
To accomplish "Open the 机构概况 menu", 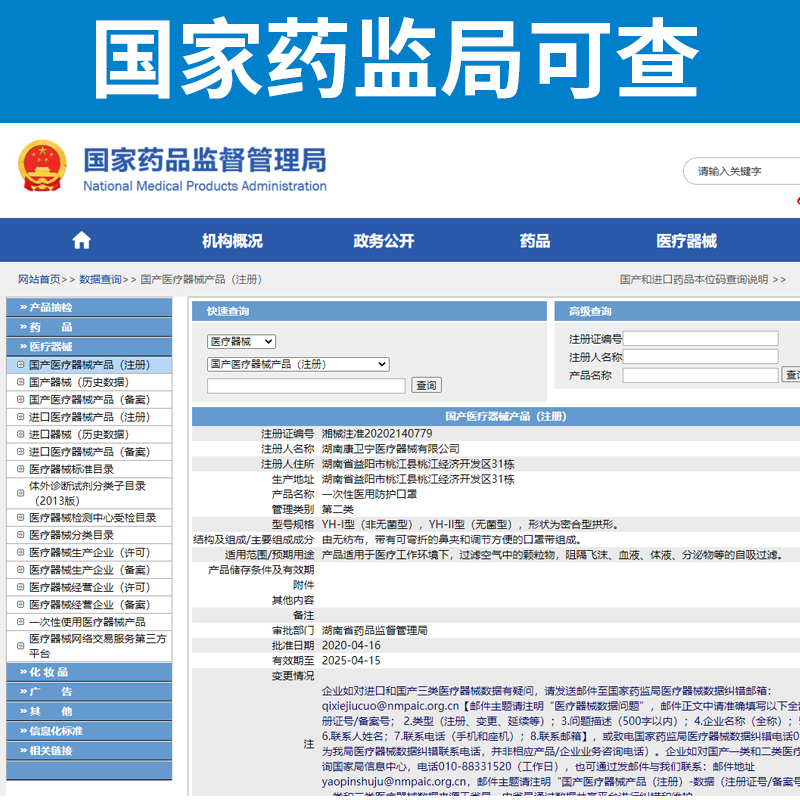I will click(232, 241).
